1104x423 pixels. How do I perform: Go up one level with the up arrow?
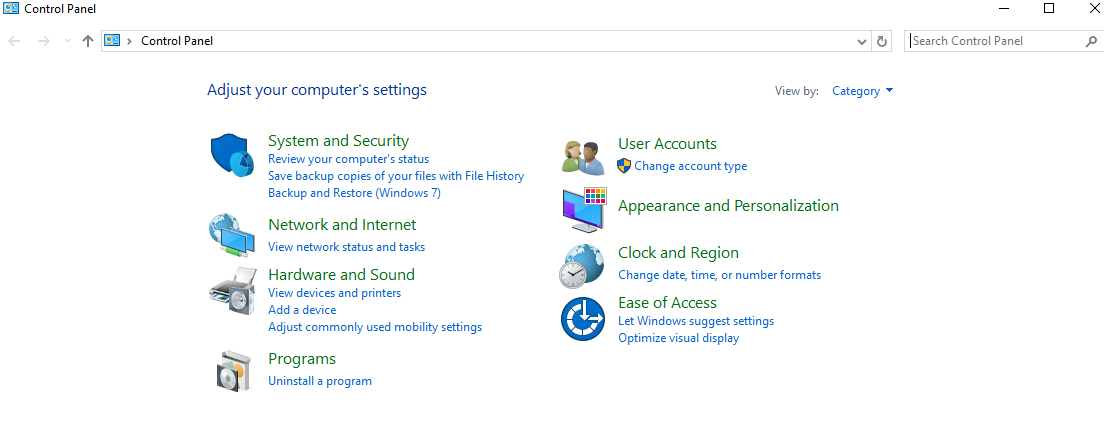coord(88,41)
